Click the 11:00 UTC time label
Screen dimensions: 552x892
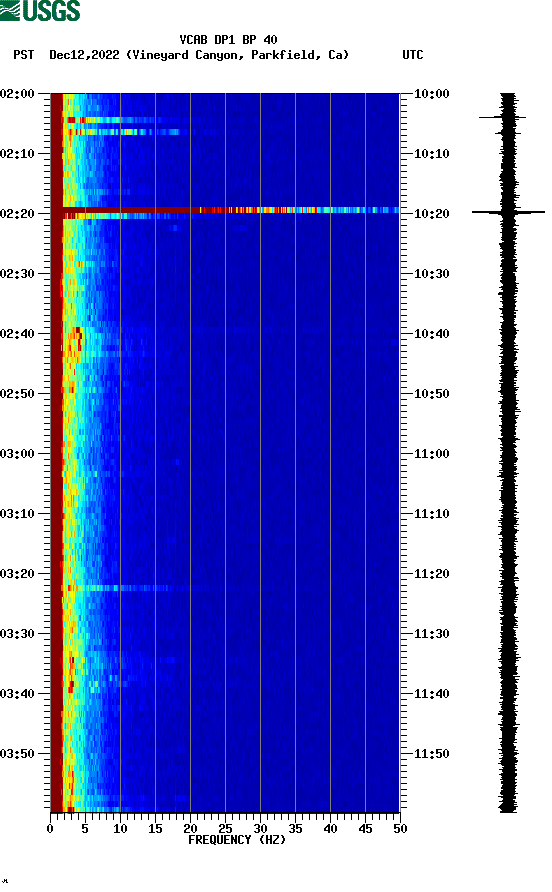click(432, 454)
